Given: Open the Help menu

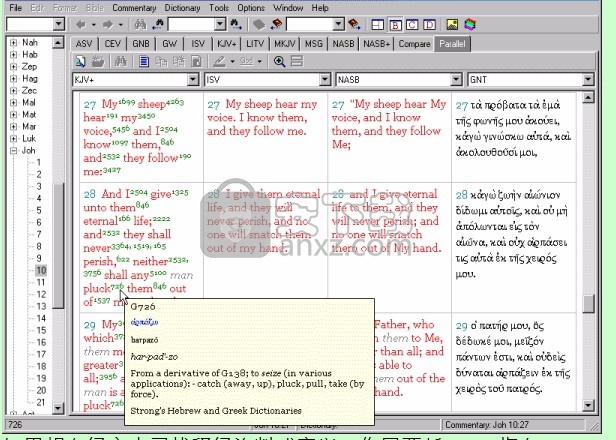Looking at the screenshot, I should [320, 7].
